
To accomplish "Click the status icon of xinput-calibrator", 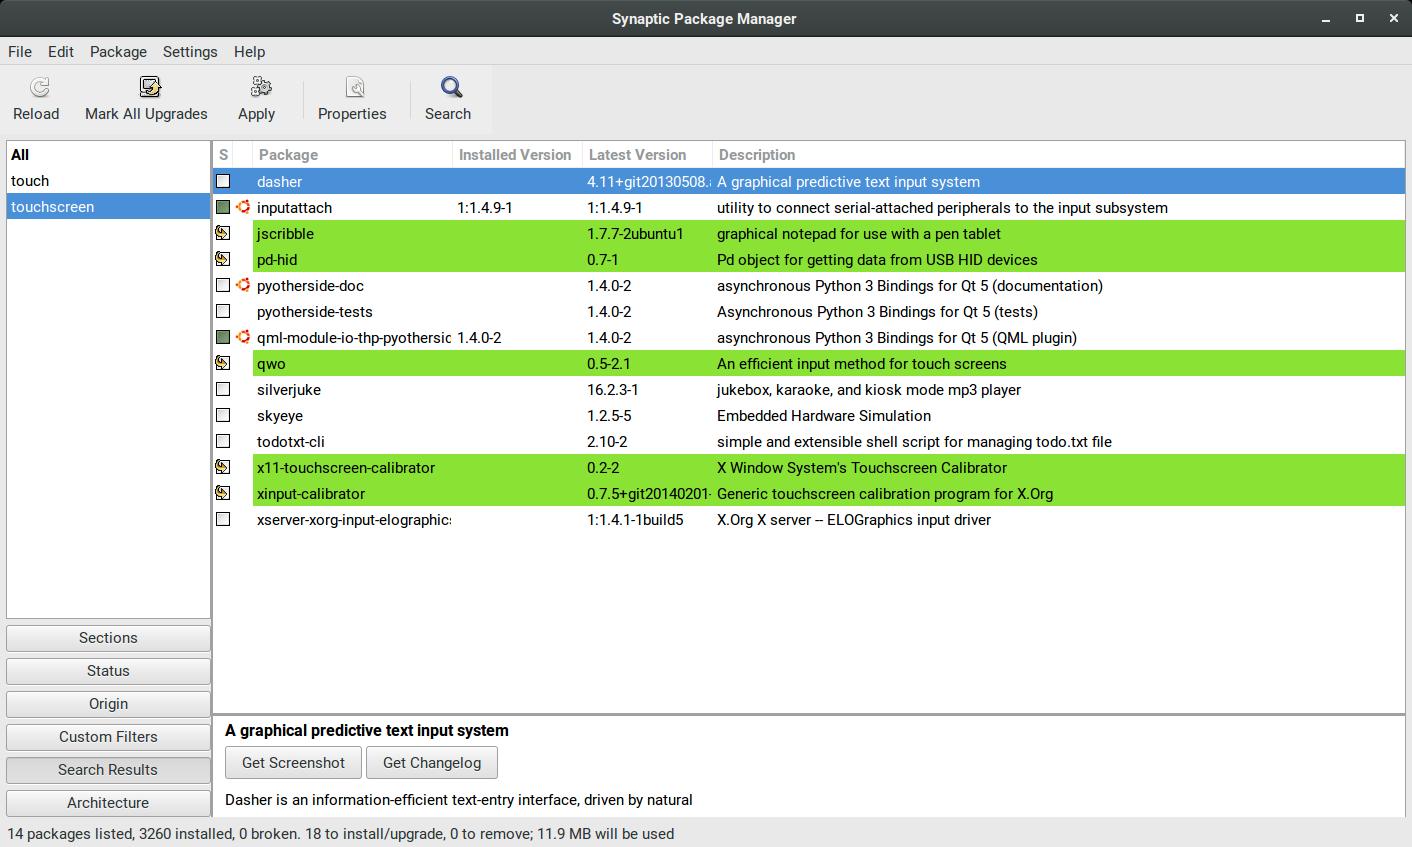I will 223,493.
